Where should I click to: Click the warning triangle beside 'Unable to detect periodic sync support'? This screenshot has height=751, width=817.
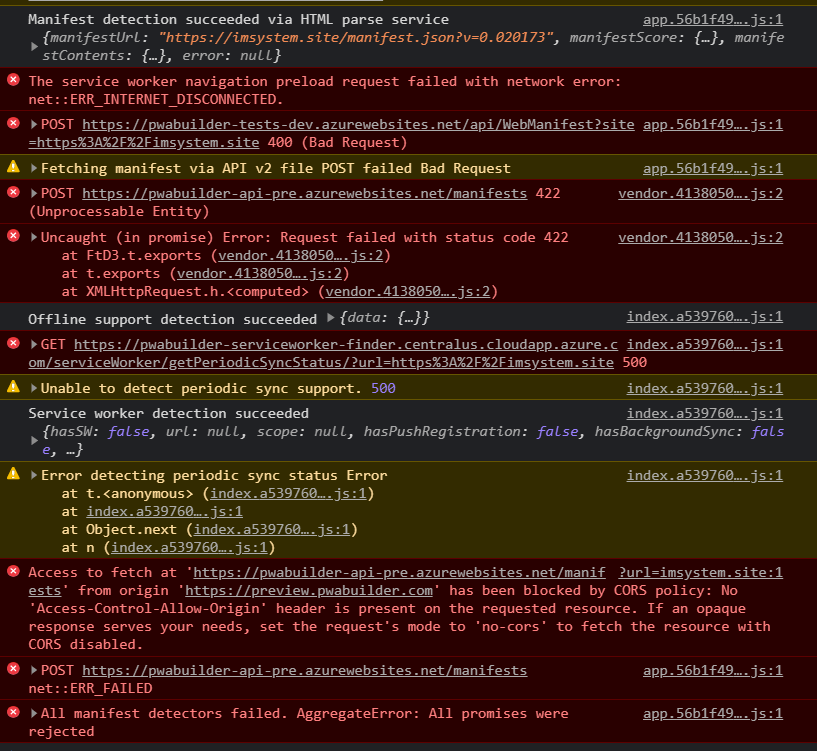[12, 388]
